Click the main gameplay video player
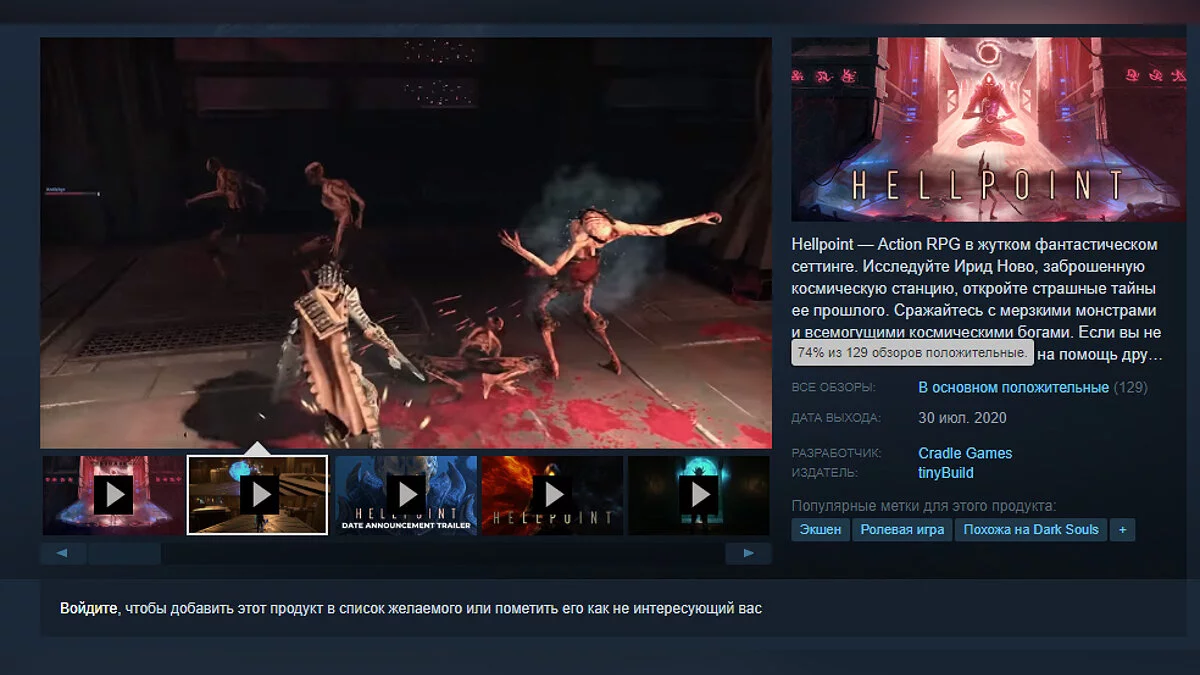The height and width of the screenshot is (675, 1200). coord(406,243)
